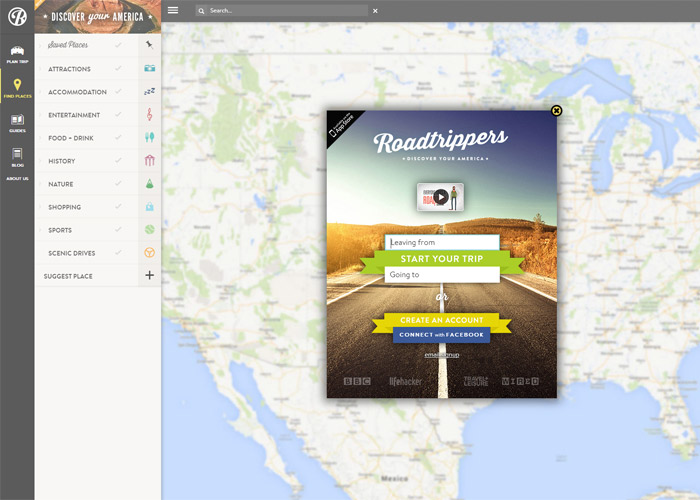Click the Shopping bag icon
Viewport: 700px width, 500px height.
pos(150,207)
